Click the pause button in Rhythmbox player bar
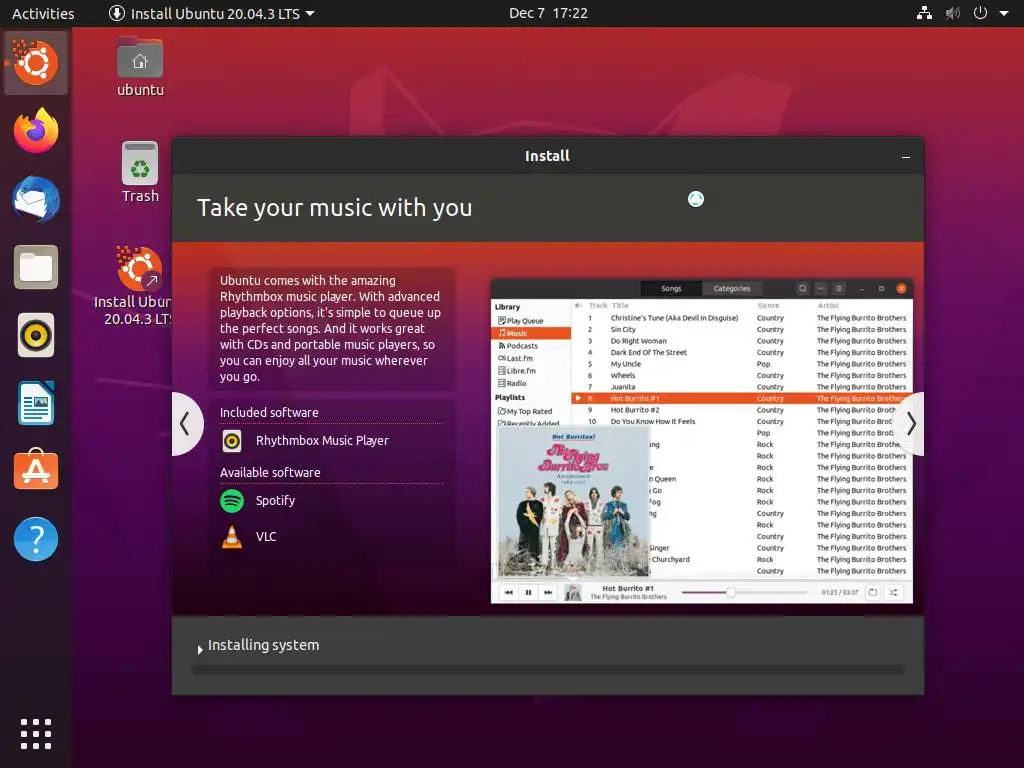The height and width of the screenshot is (768, 1024). (x=528, y=592)
